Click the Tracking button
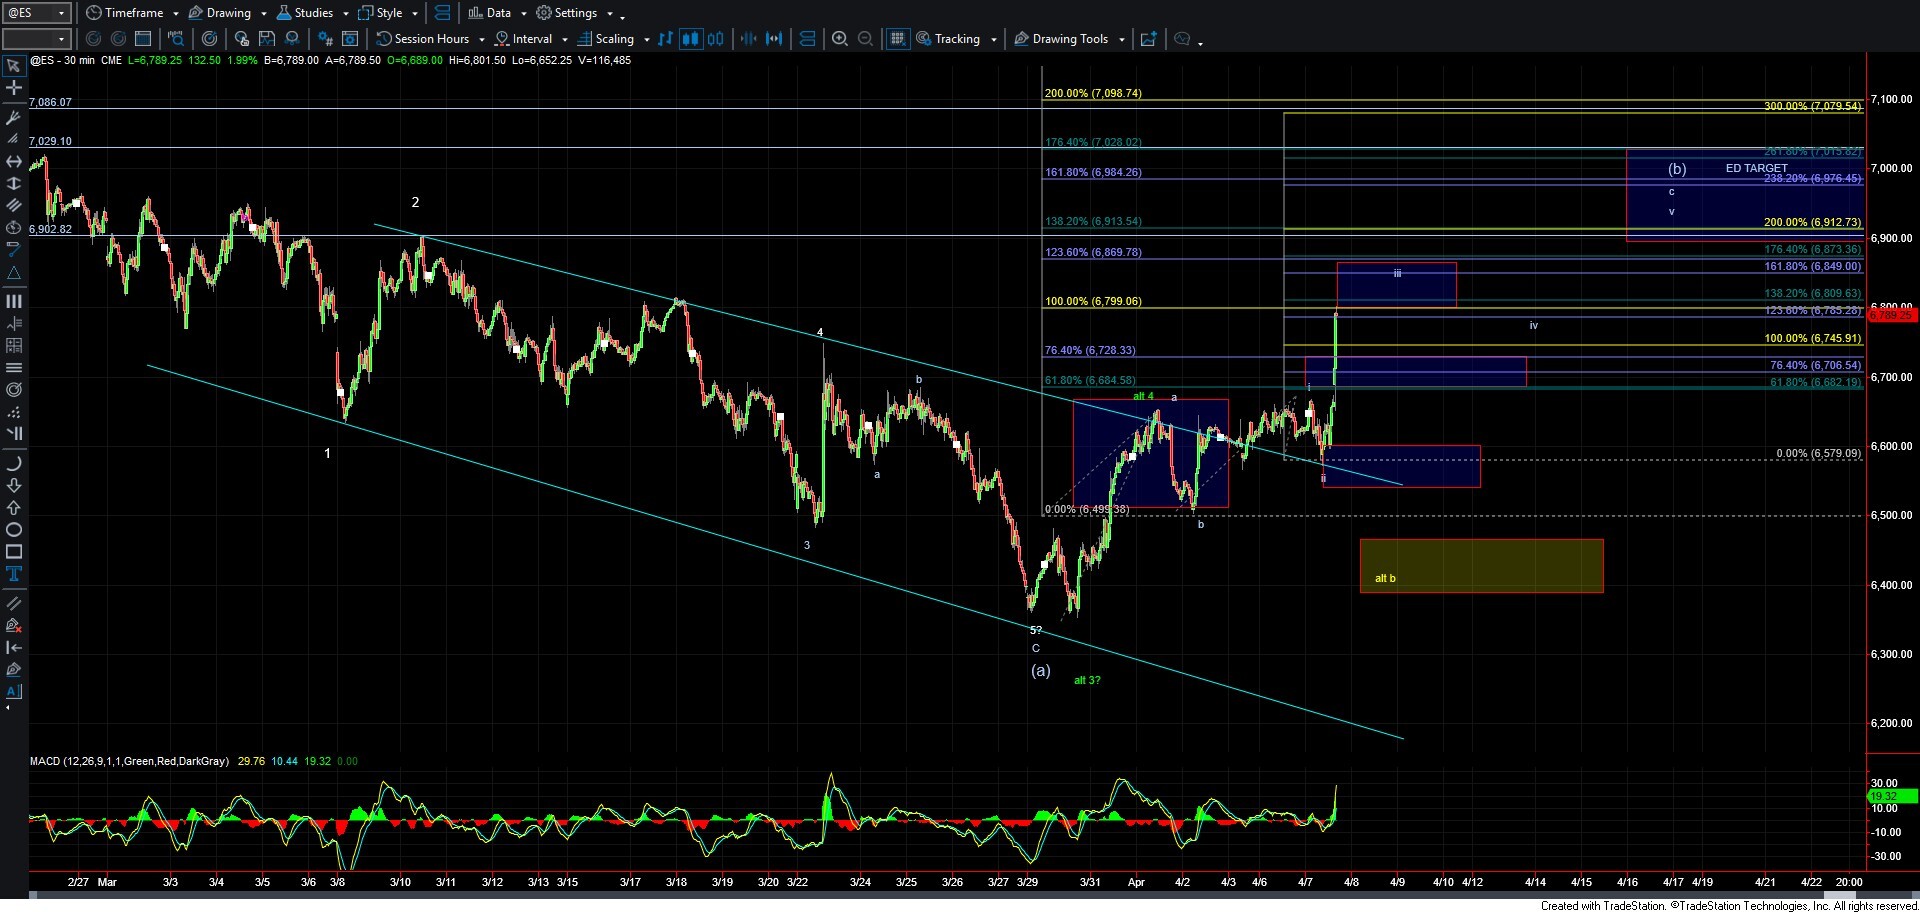The image size is (1920, 912). (956, 39)
